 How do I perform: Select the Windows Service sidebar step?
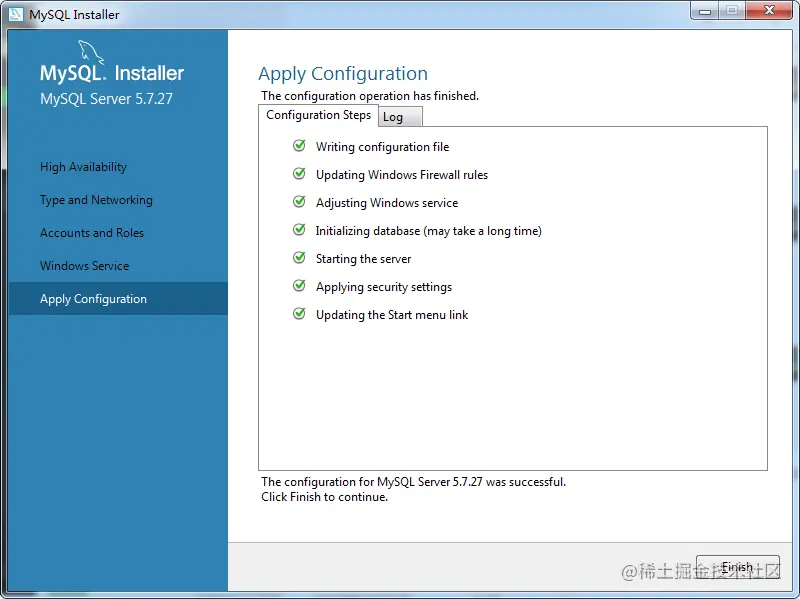tap(84, 266)
